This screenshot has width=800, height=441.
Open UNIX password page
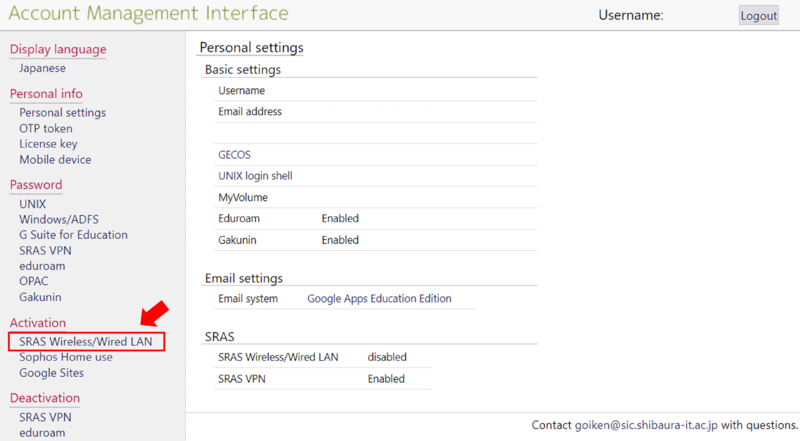point(33,204)
